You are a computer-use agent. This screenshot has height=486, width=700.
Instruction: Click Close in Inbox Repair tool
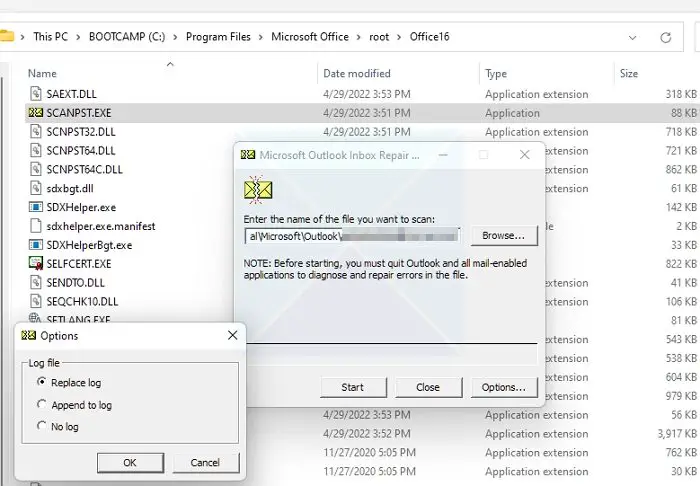click(428, 387)
